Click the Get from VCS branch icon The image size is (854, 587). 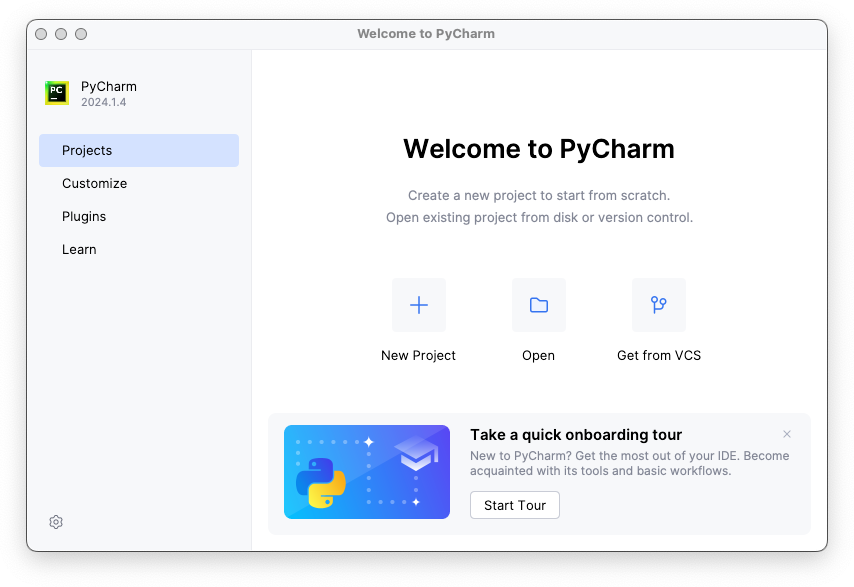click(658, 305)
